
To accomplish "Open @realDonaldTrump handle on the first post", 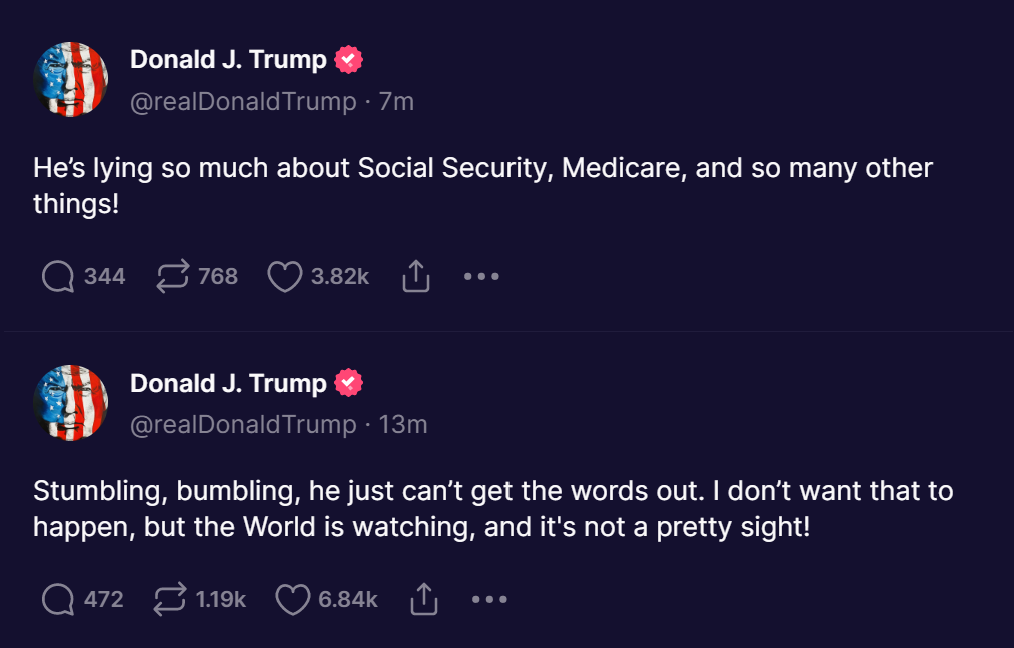I will [x=243, y=102].
